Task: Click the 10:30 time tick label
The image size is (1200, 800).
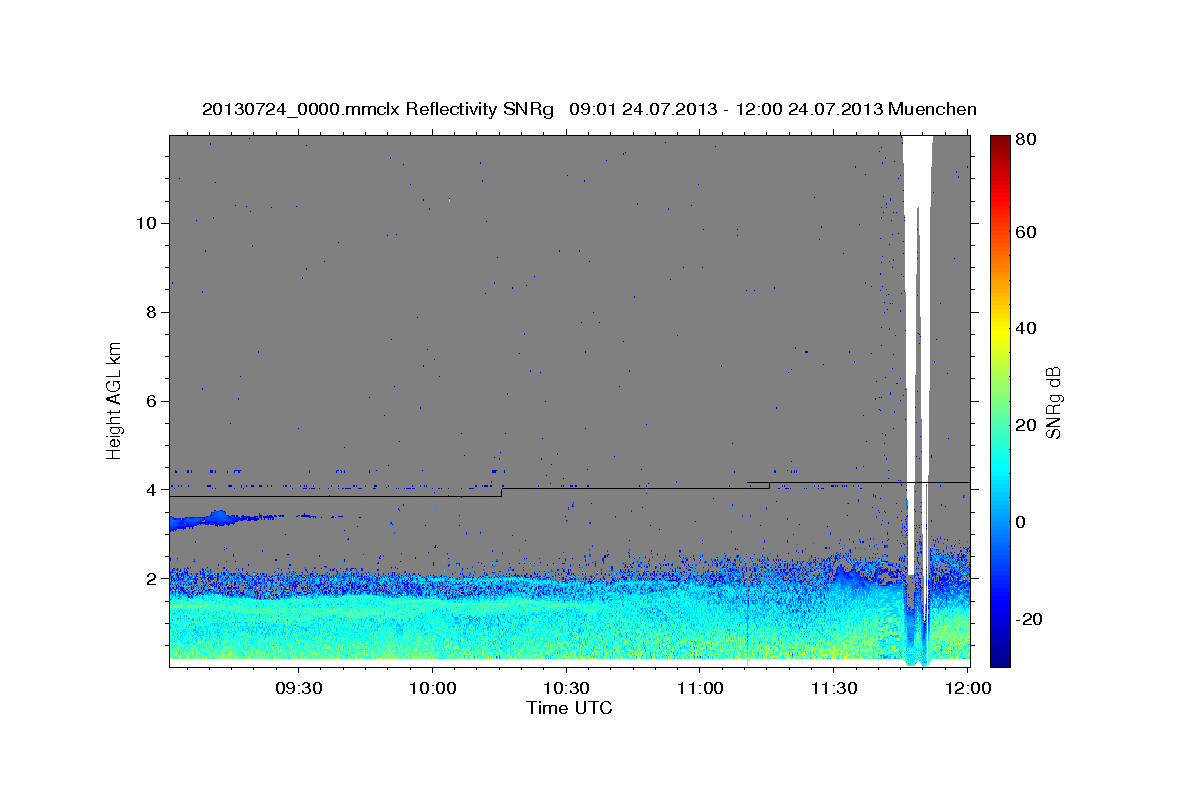Action: click(x=566, y=689)
